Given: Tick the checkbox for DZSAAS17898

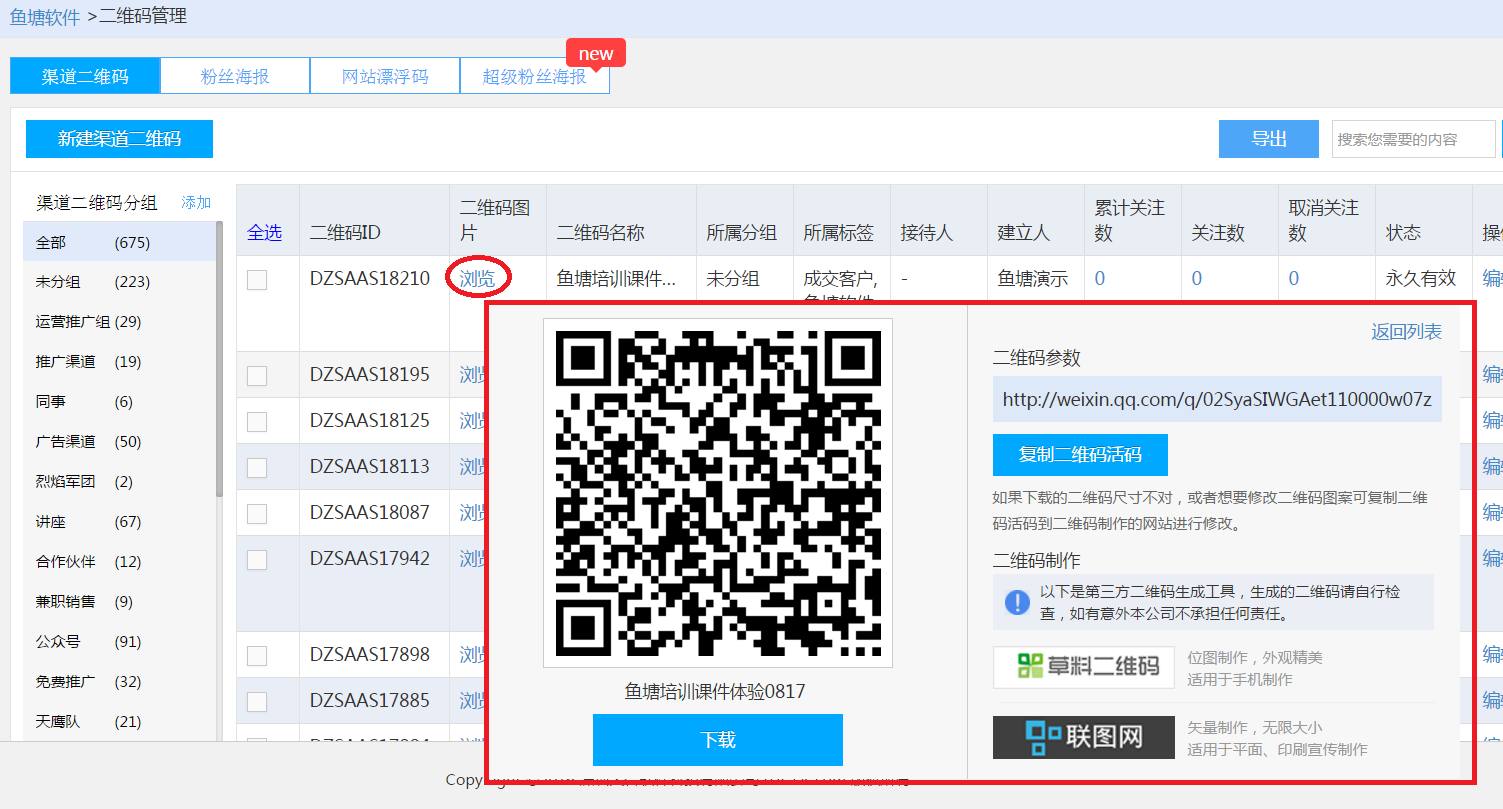Looking at the screenshot, I should [257, 656].
